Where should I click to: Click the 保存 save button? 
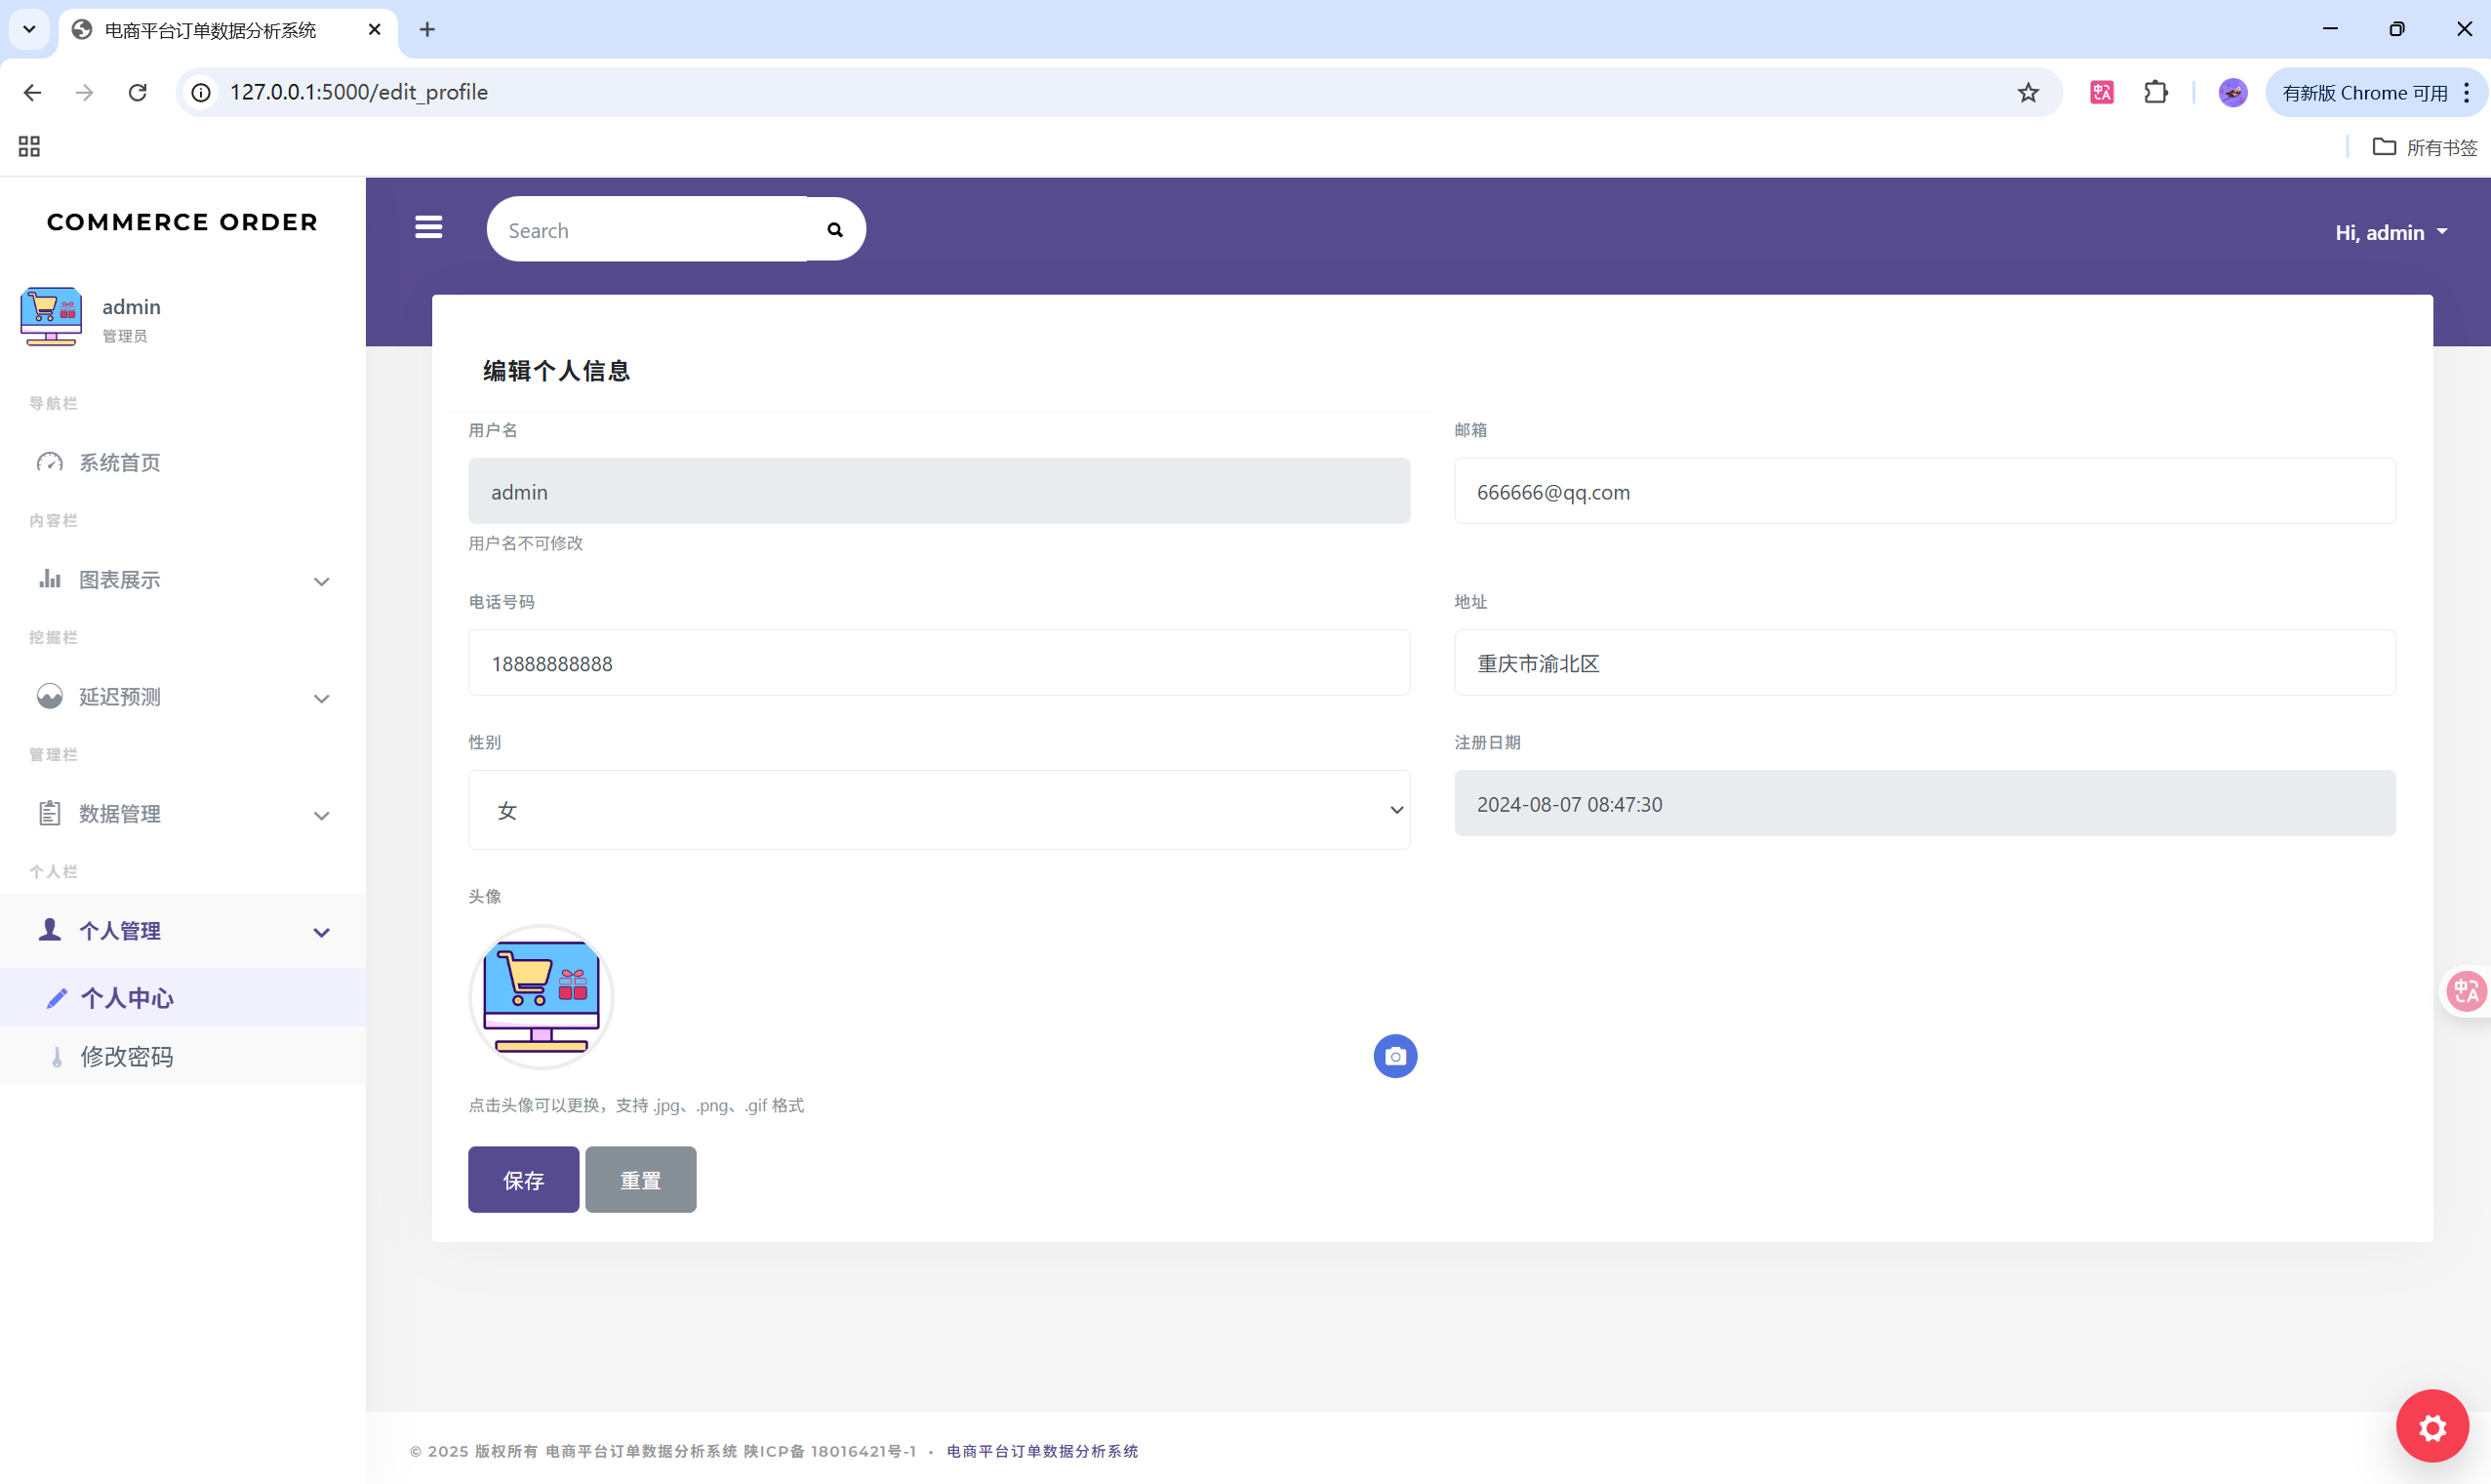pos(523,1180)
